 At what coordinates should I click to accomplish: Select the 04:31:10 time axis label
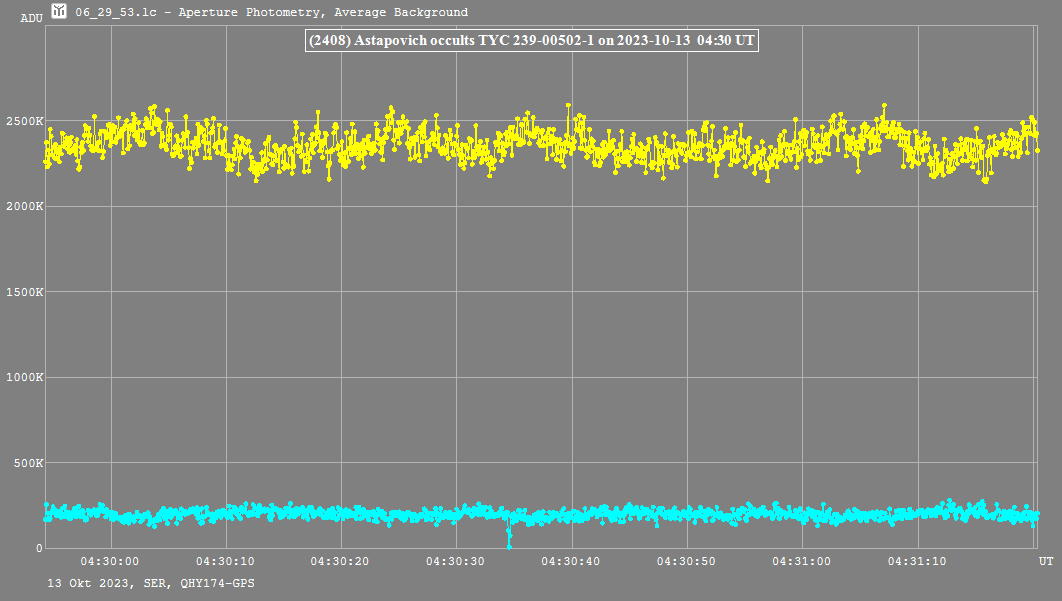(x=916, y=562)
